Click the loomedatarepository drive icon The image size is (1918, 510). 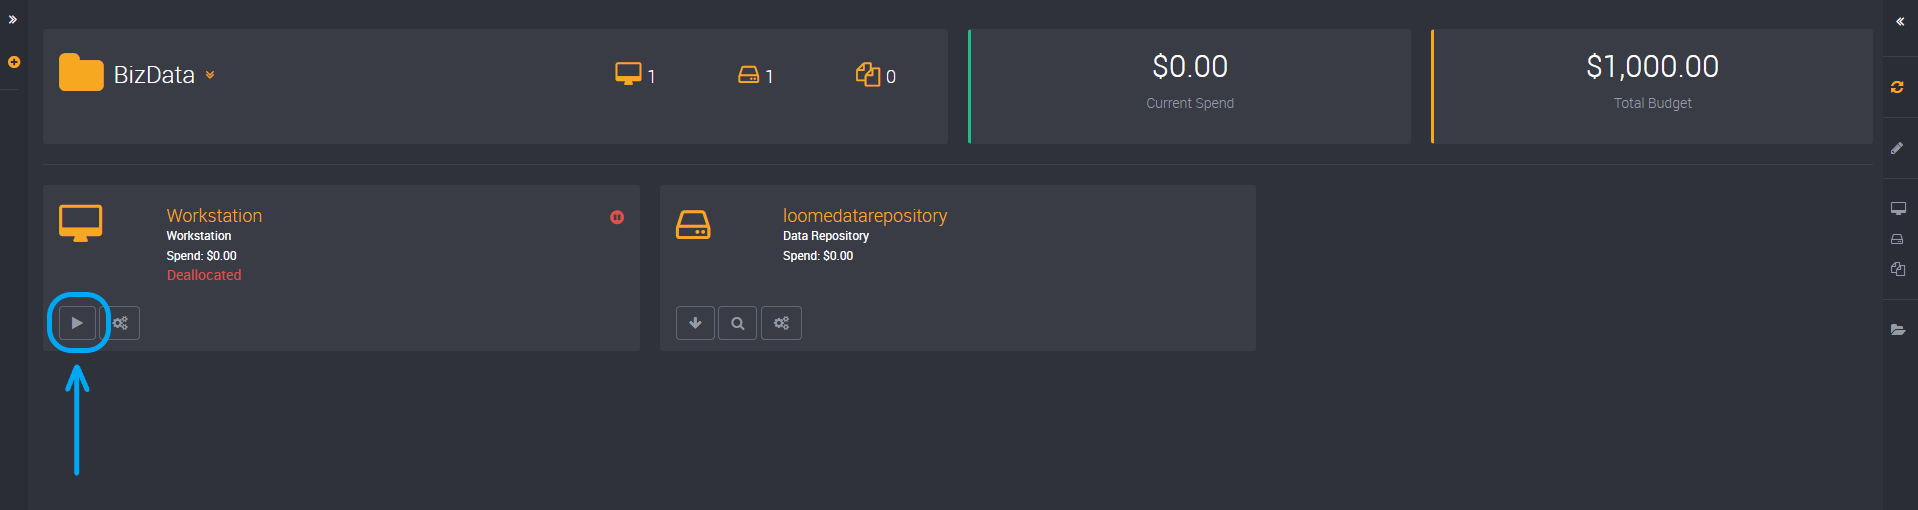point(693,224)
